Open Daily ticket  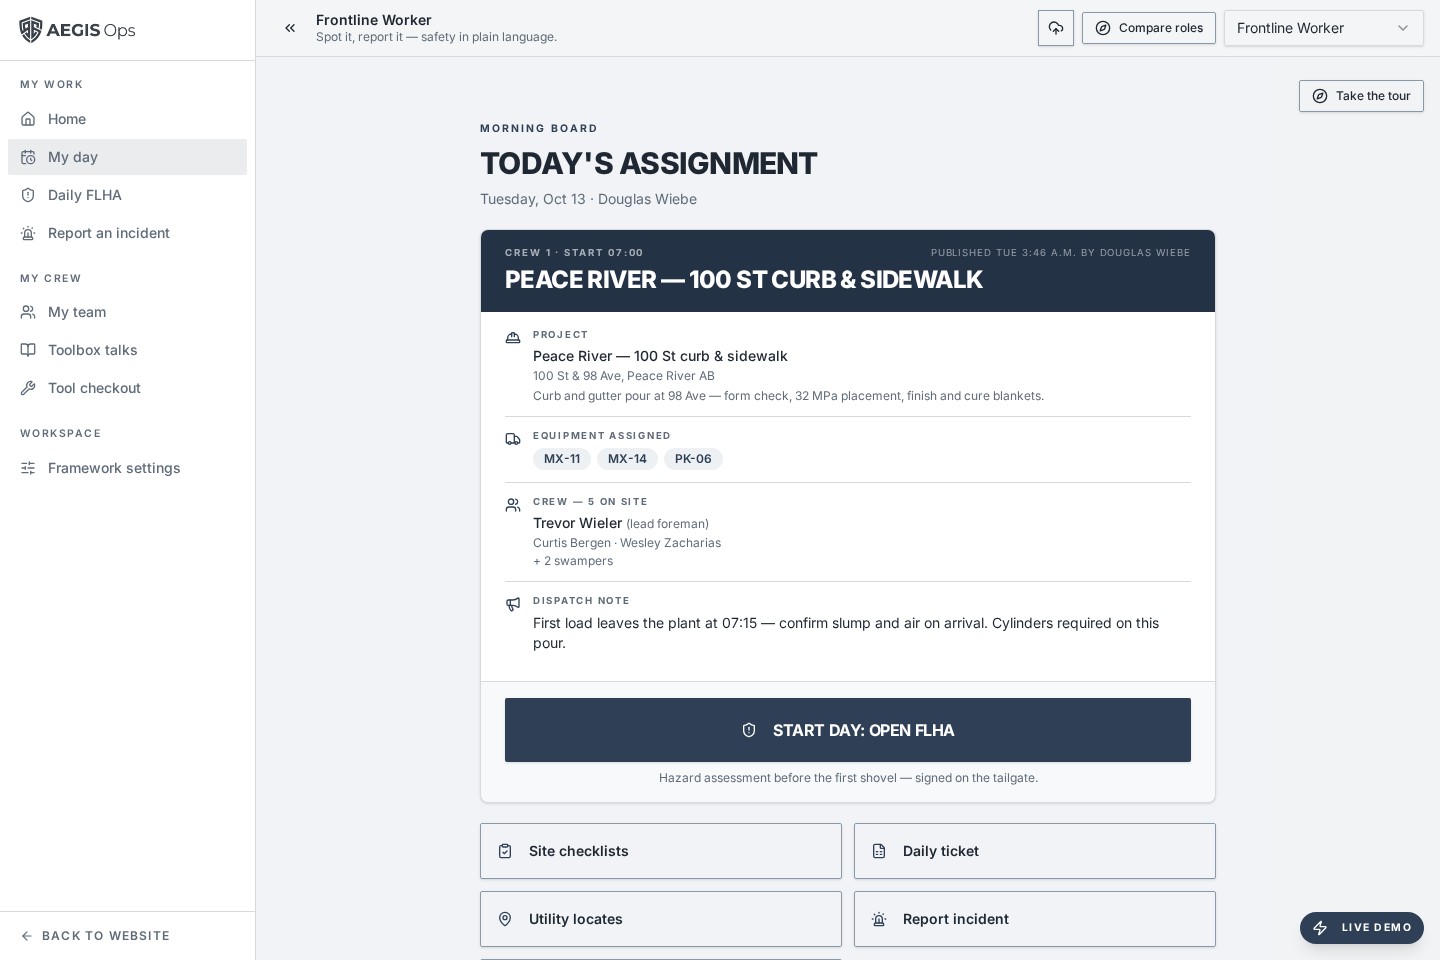coord(1035,851)
